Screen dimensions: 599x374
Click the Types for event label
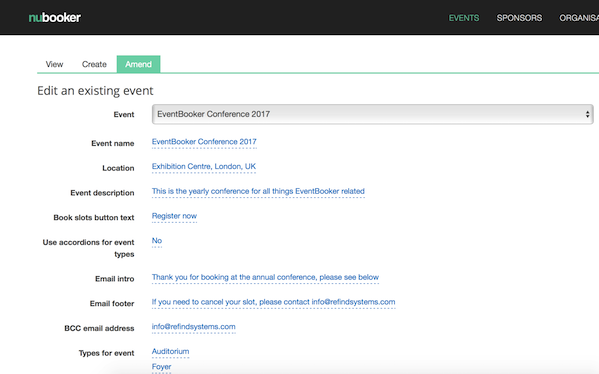(106, 353)
